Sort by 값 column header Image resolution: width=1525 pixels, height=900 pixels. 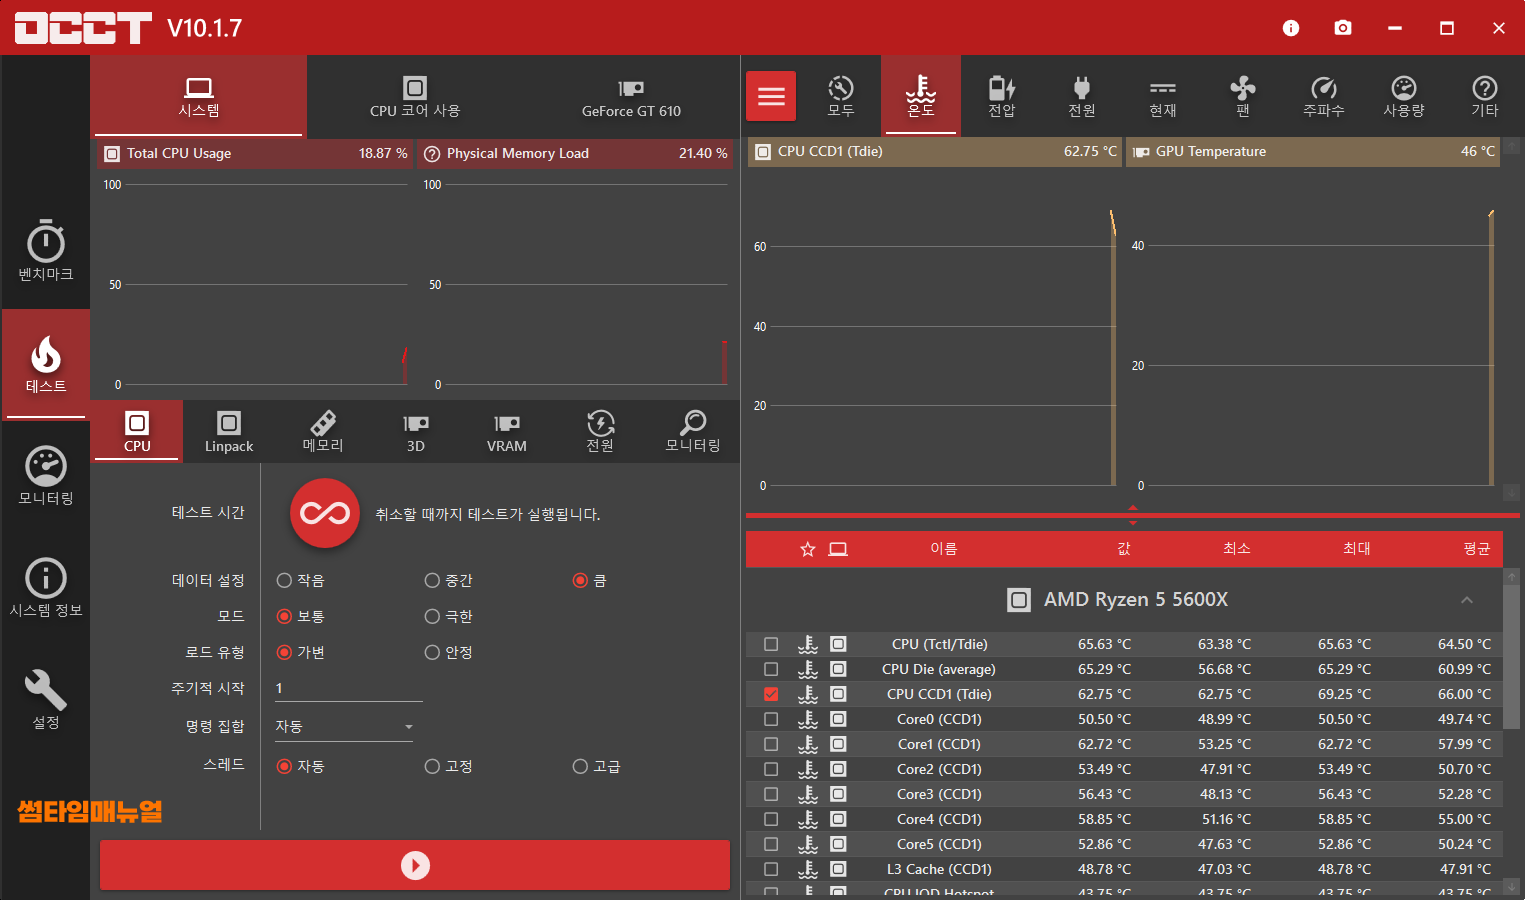(x=1124, y=549)
